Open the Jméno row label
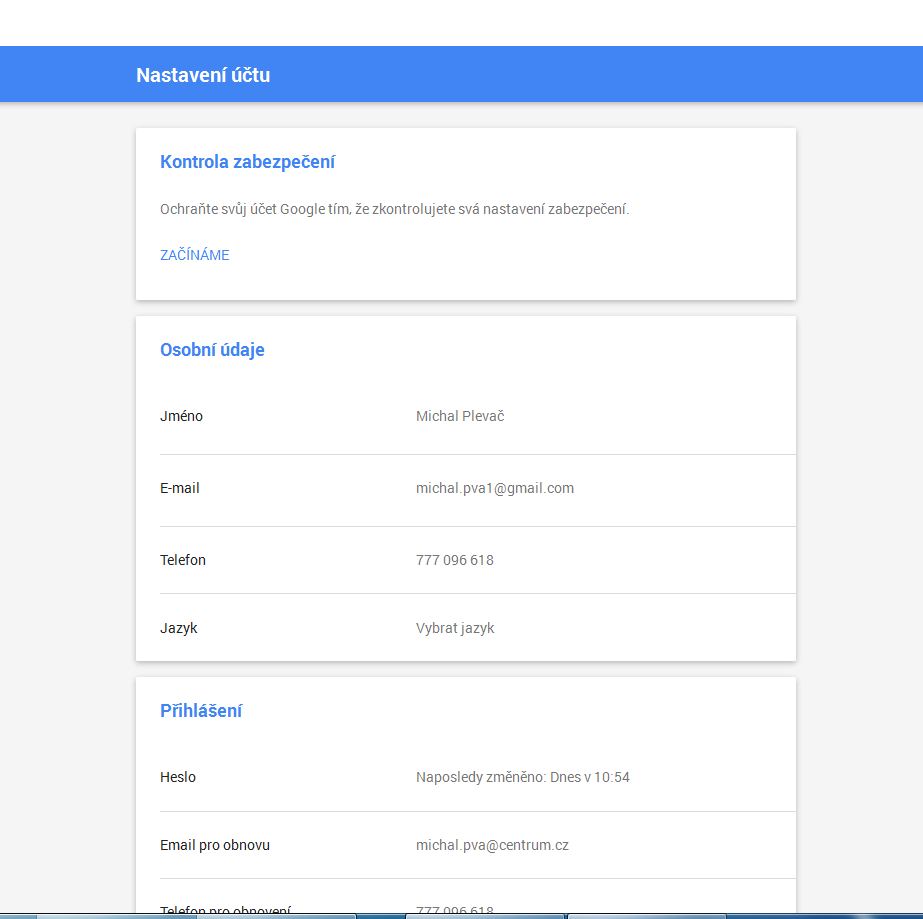923x919 pixels. pos(181,416)
